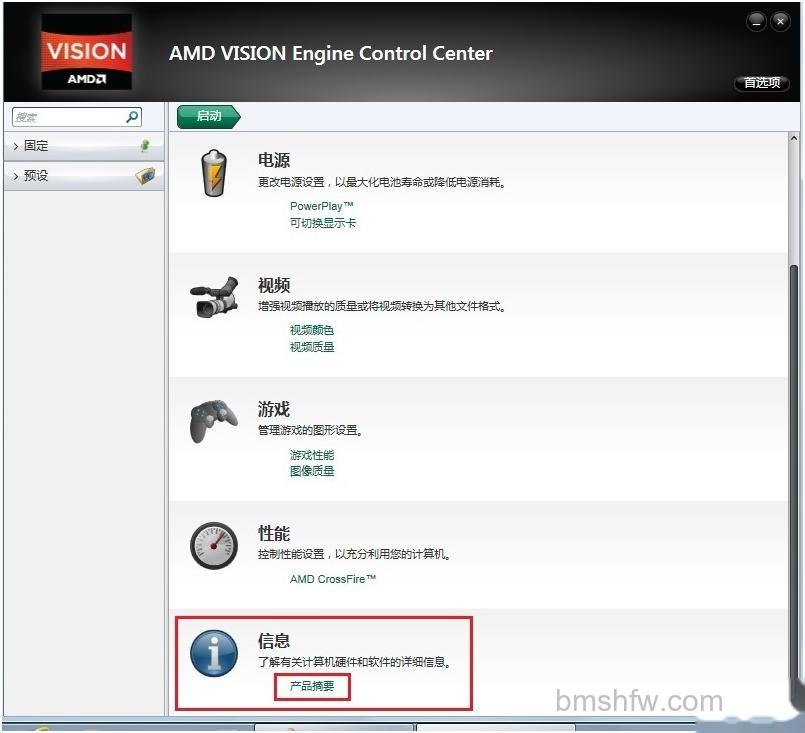This screenshot has height=733, width=805.
Task: Click the search magnifier icon
Action: 132,117
